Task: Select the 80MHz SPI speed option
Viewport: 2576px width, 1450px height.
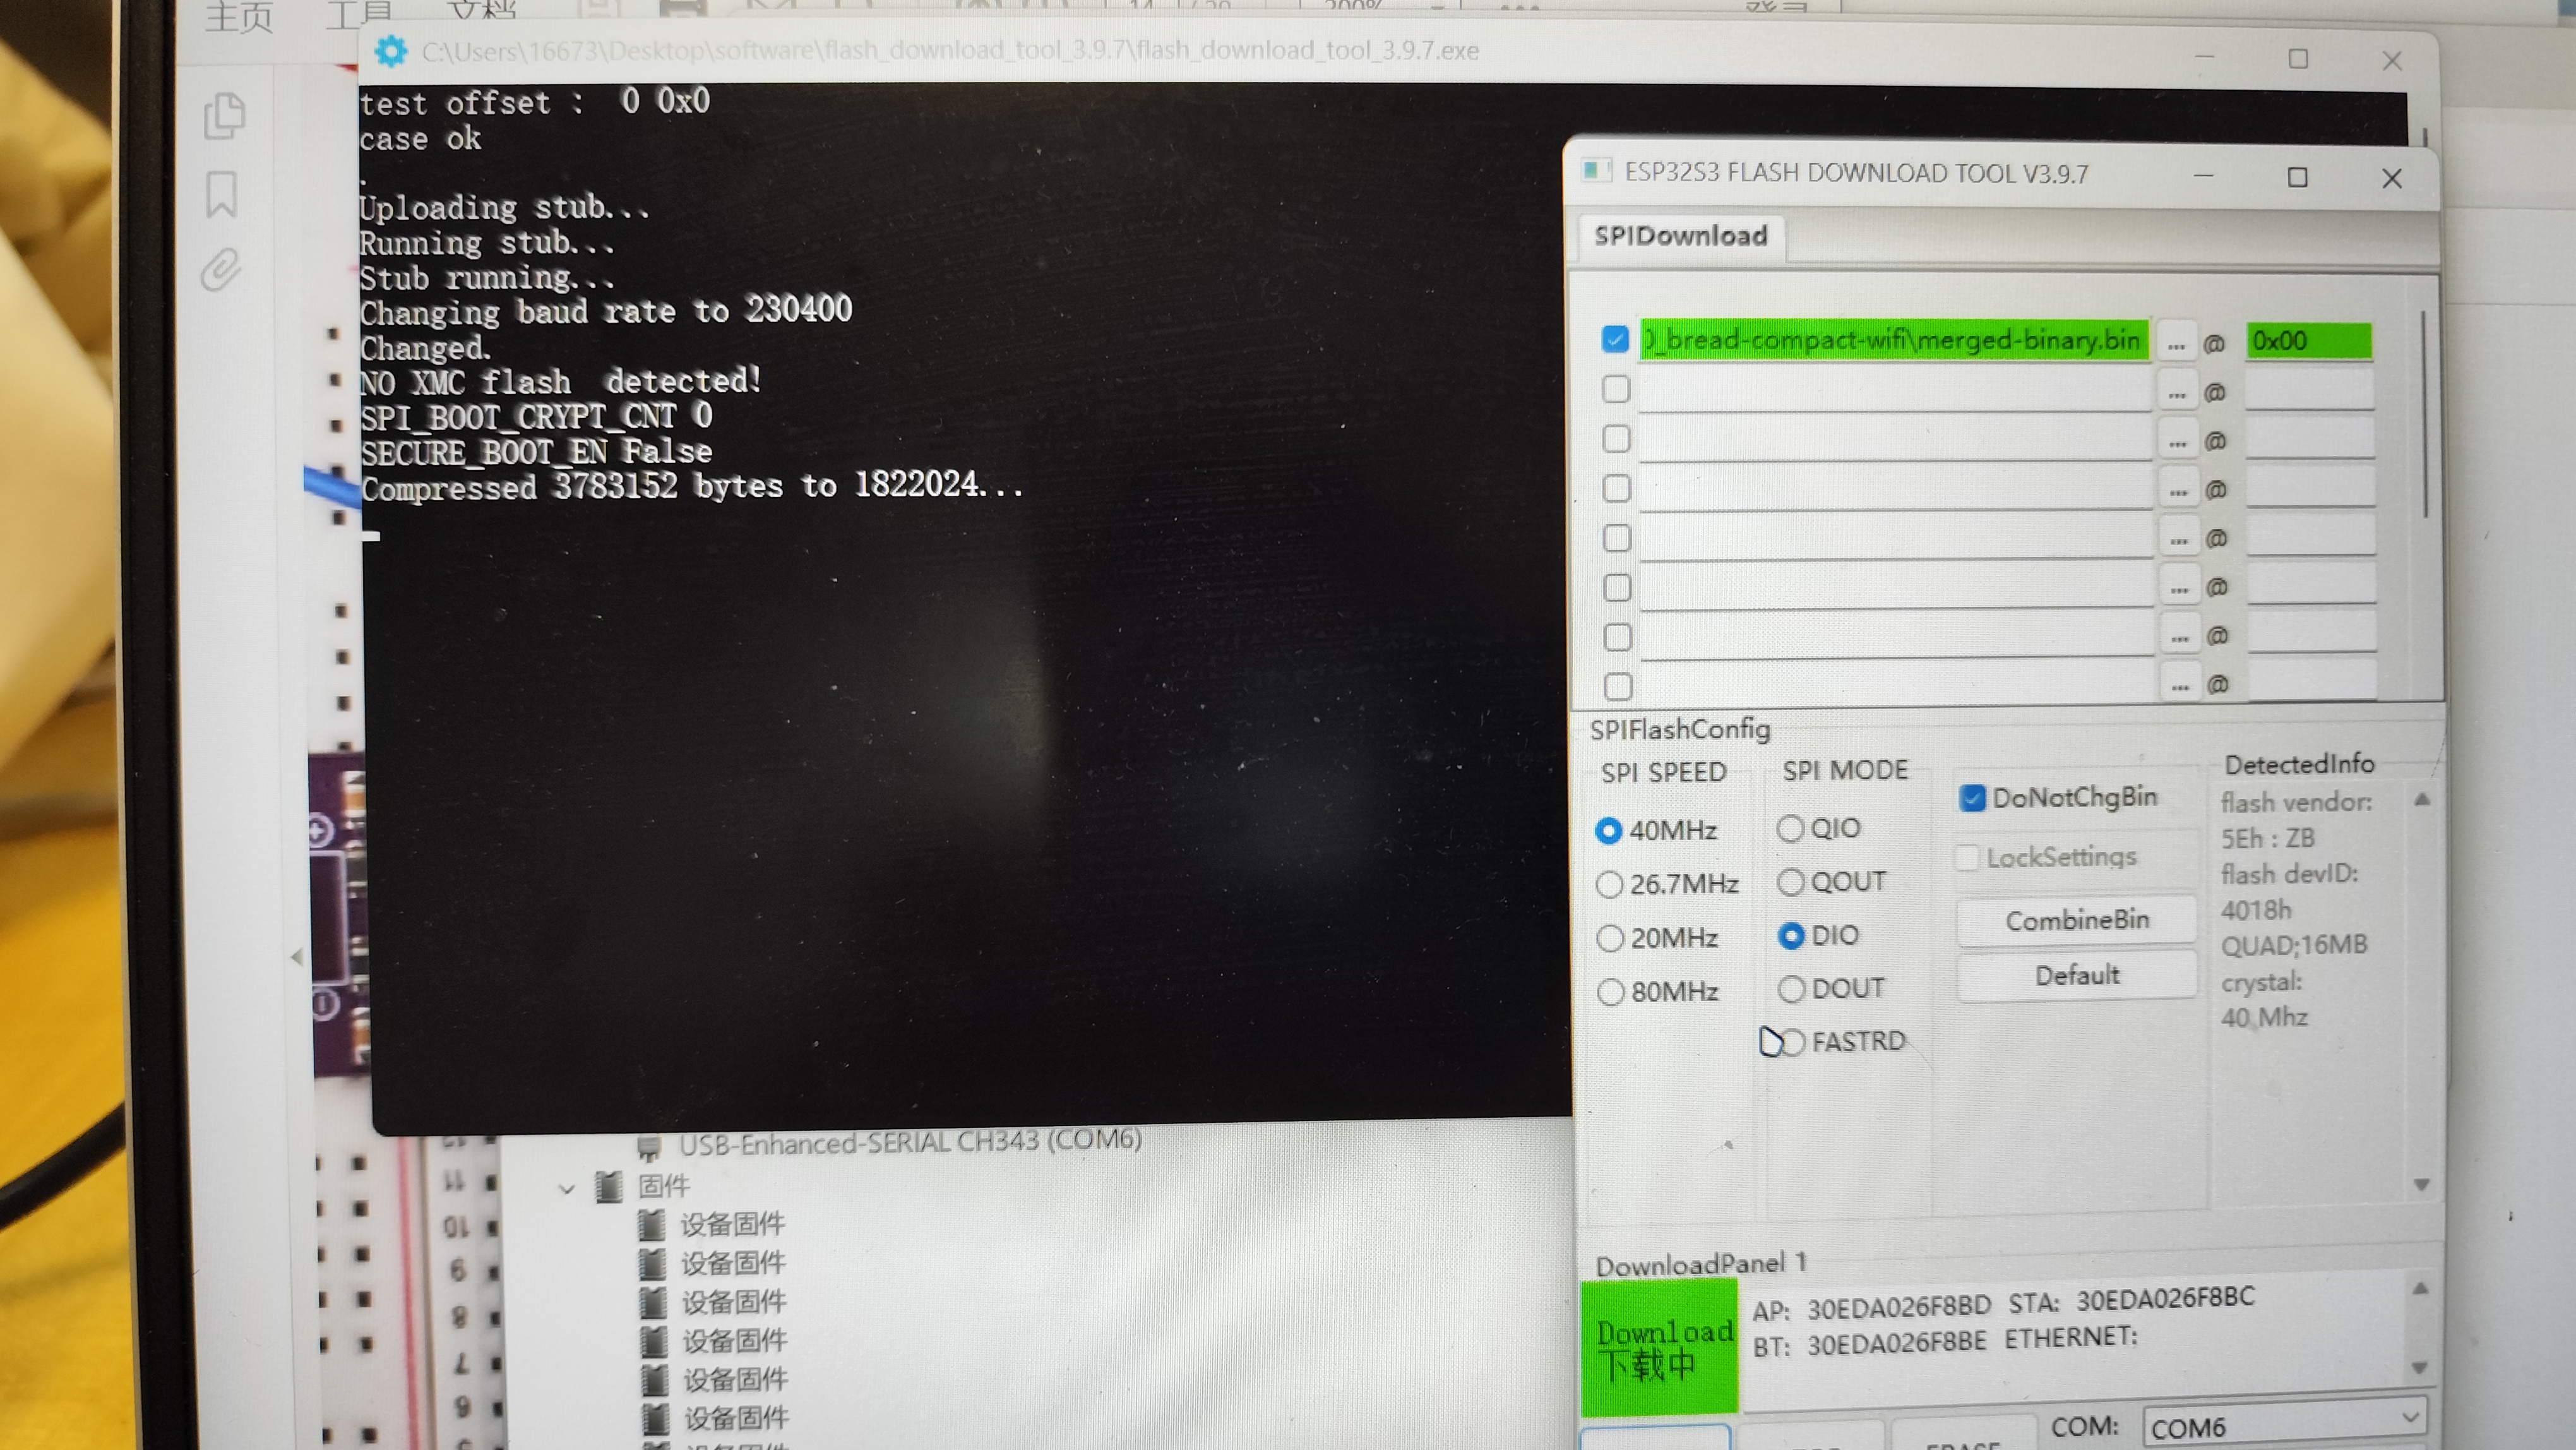Action: point(1610,992)
